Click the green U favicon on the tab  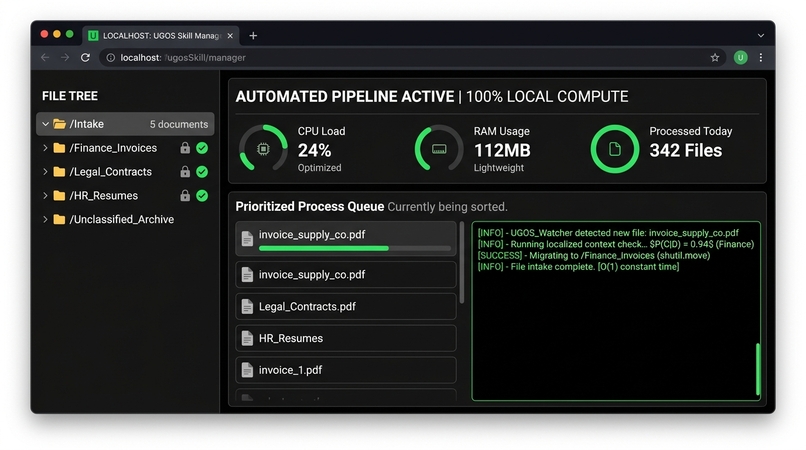[x=93, y=35]
